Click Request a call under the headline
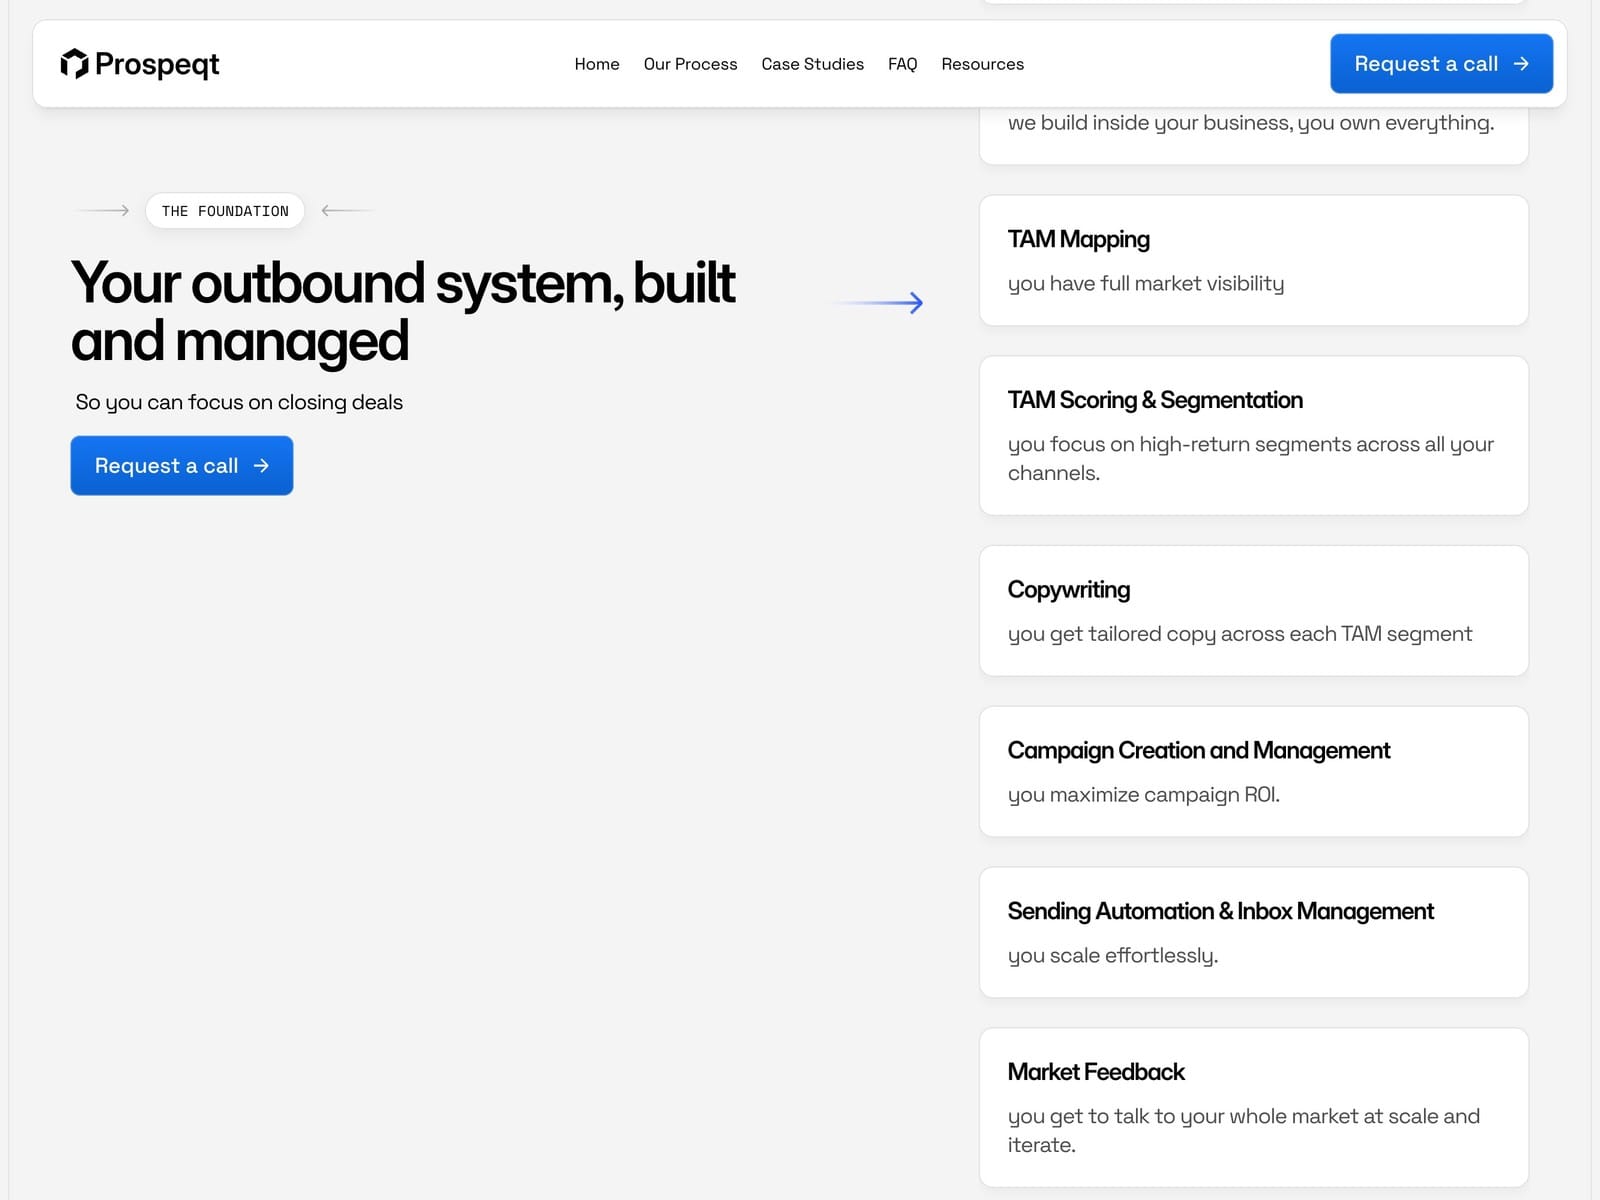This screenshot has height=1200, width=1600. pos(182,465)
